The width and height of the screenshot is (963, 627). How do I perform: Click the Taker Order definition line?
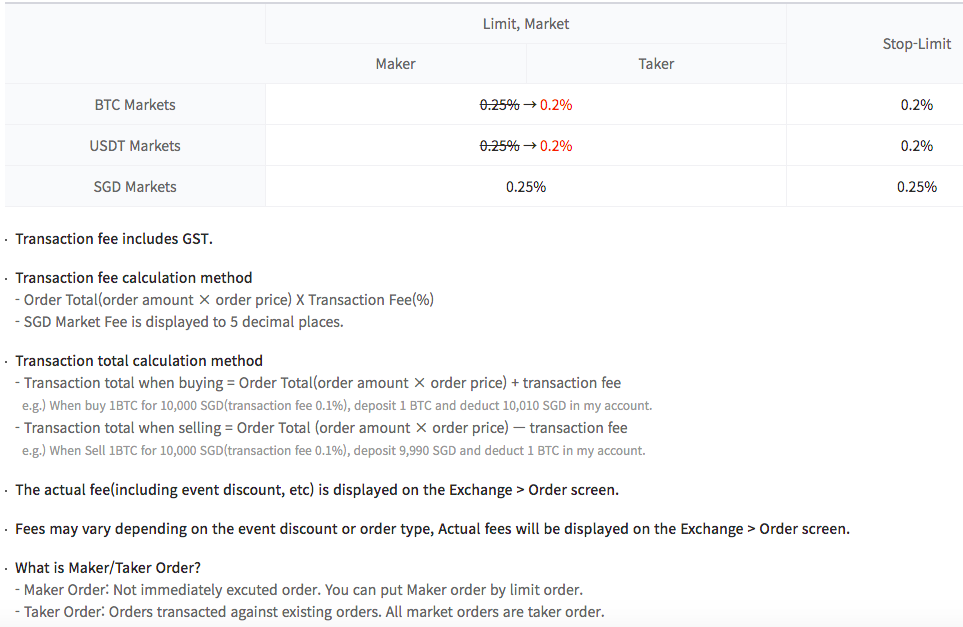coord(314,612)
